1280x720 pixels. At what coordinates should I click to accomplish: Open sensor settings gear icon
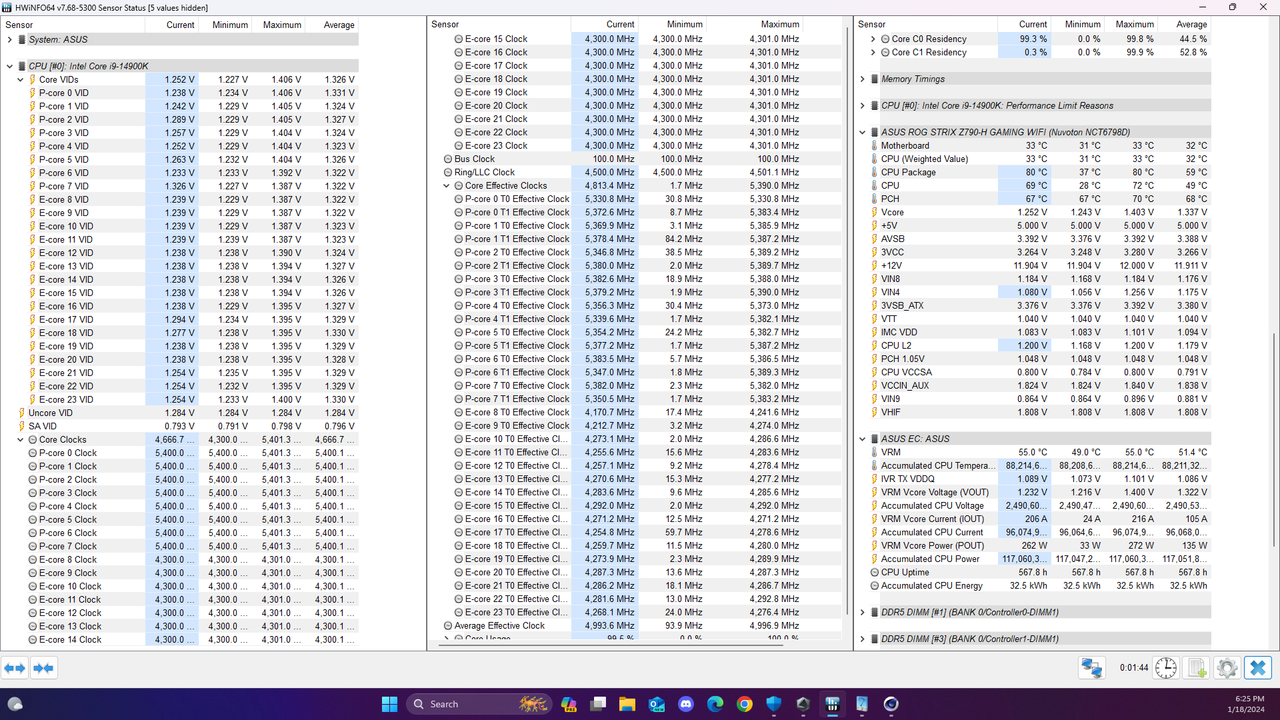click(1227, 668)
